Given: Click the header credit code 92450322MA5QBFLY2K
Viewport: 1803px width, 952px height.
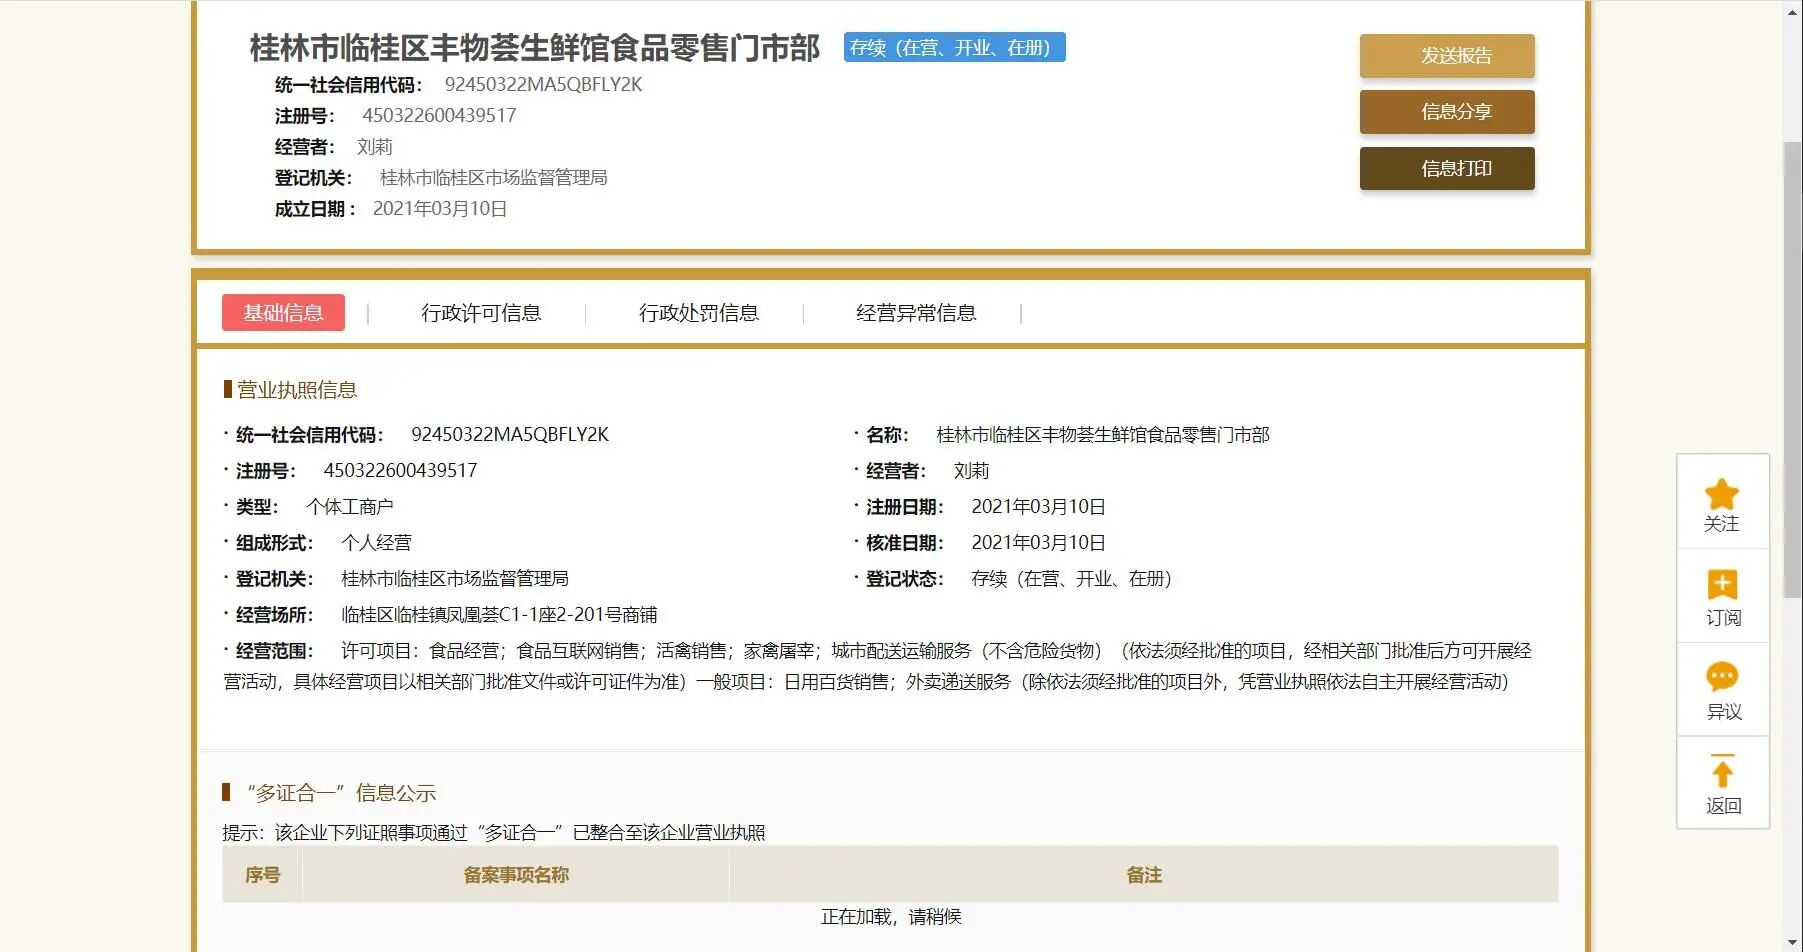Looking at the screenshot, I should tap(544, 85).
